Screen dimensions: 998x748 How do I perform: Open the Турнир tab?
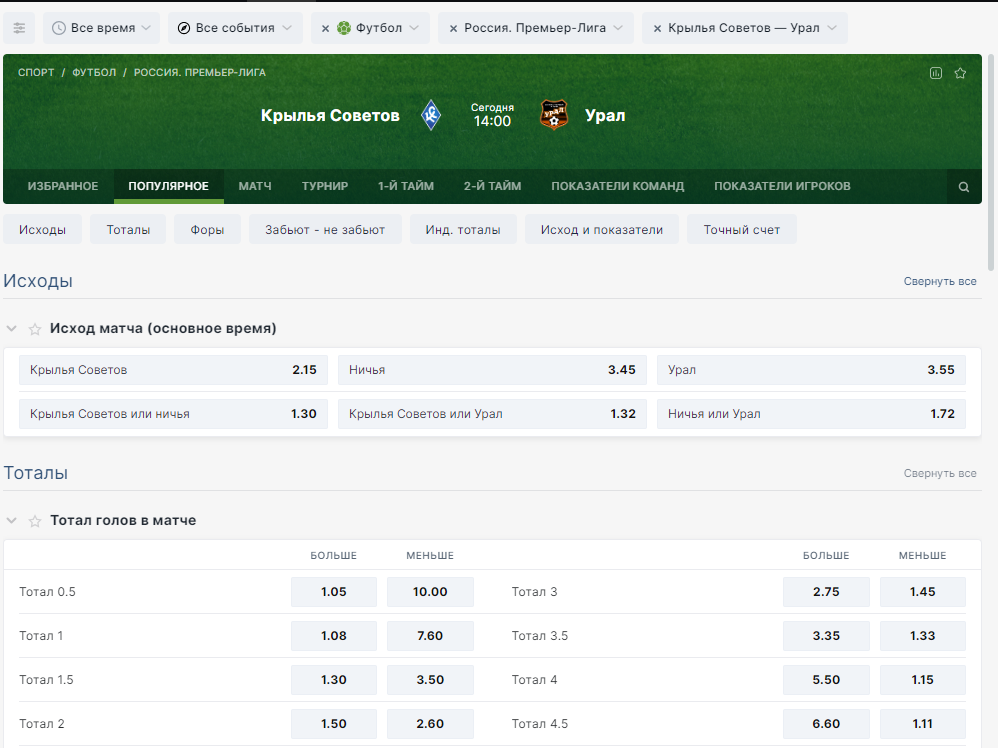click(325, 187)
